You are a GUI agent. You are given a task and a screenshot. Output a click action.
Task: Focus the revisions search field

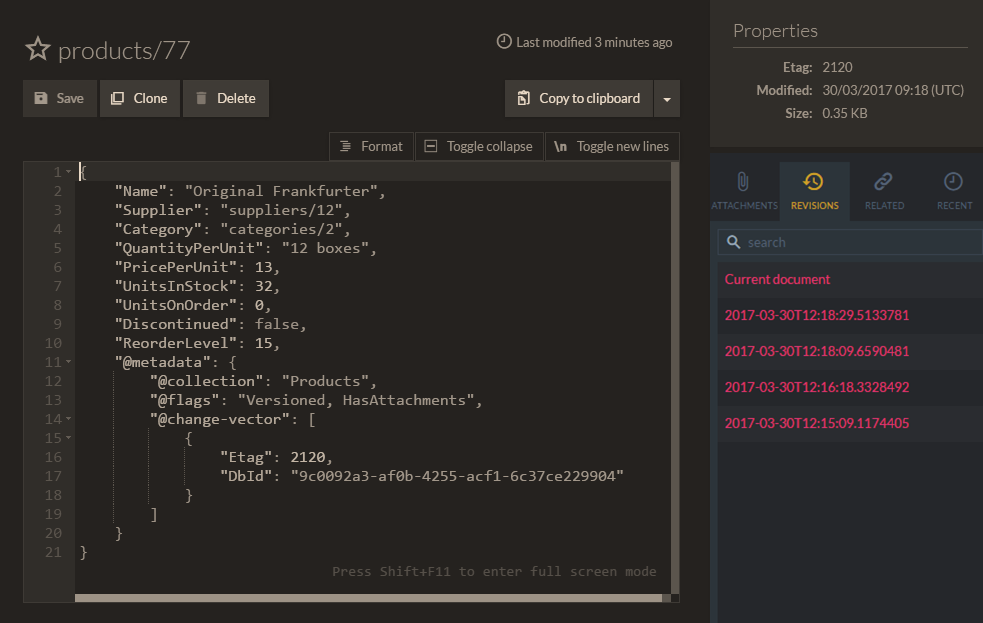pyautogui.click(x=850, y=243)
